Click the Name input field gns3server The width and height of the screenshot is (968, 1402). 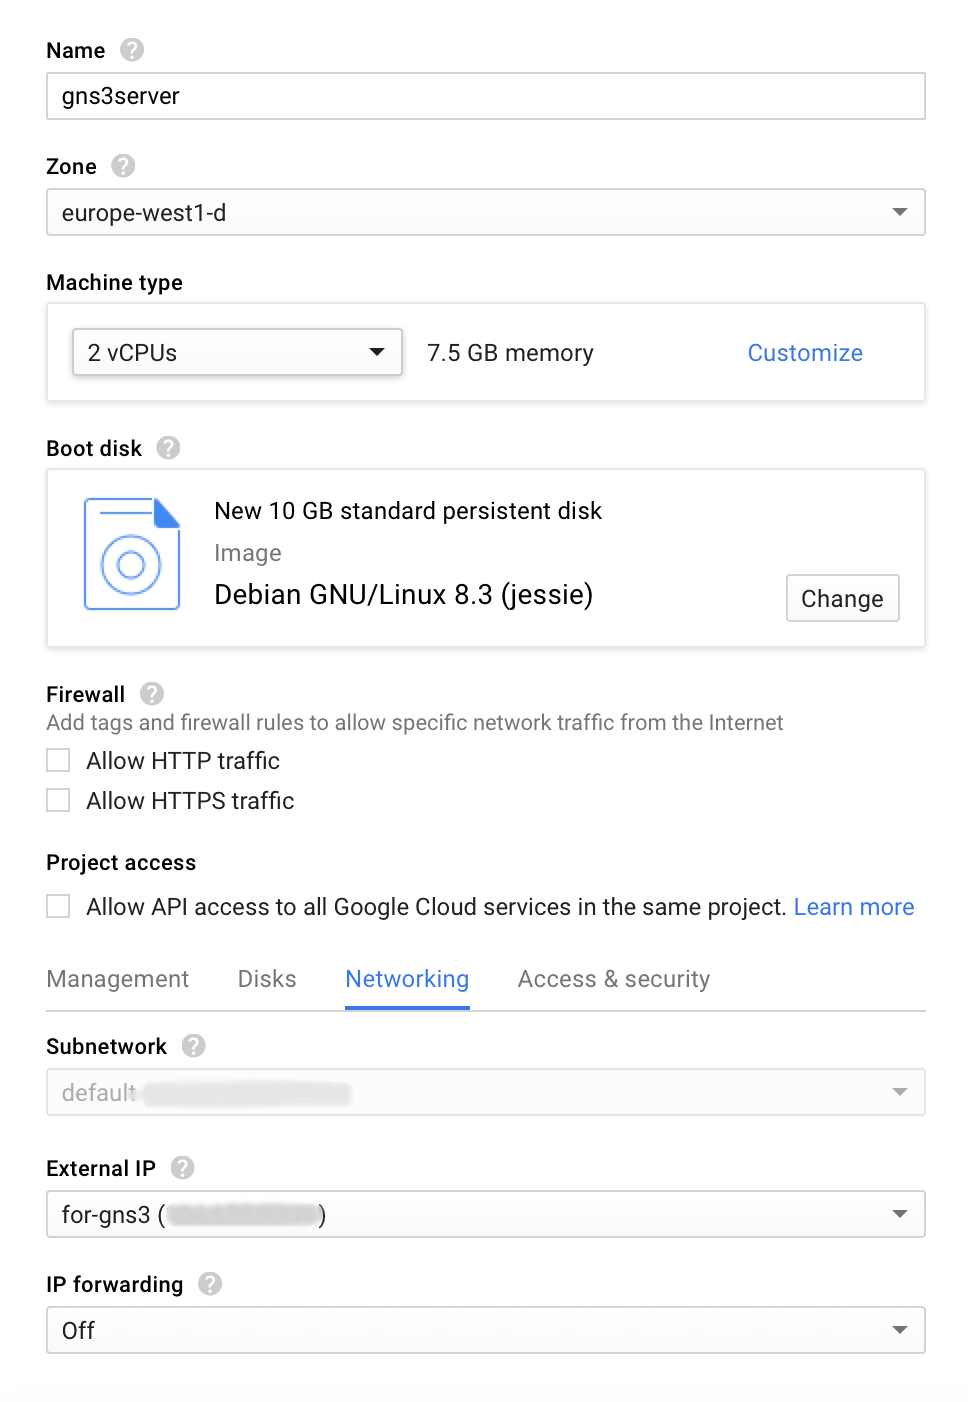pos(485,96)
